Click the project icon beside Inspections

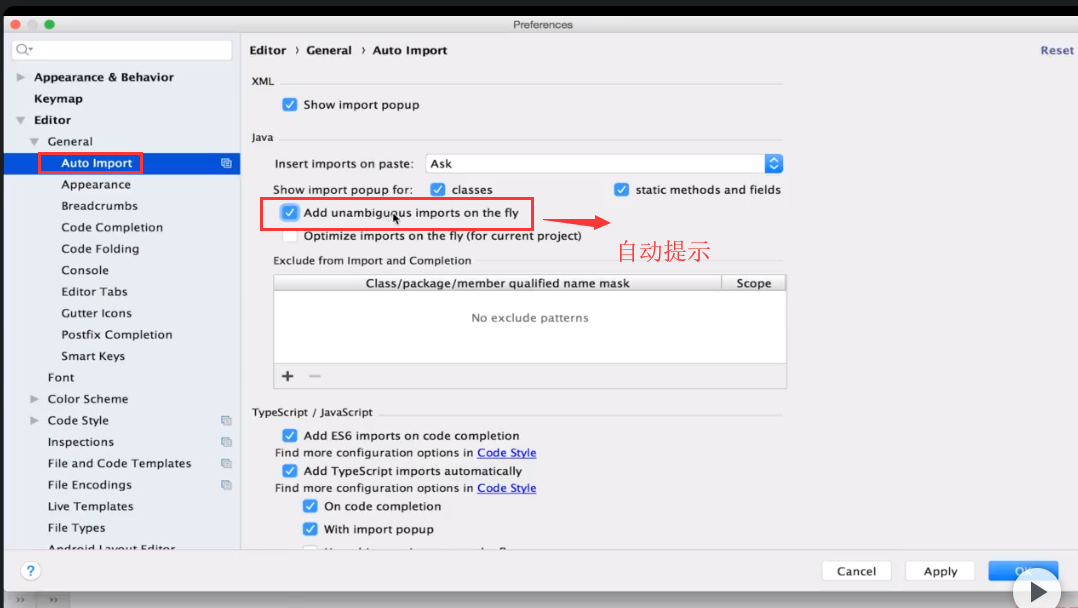(x=226, y=442)
